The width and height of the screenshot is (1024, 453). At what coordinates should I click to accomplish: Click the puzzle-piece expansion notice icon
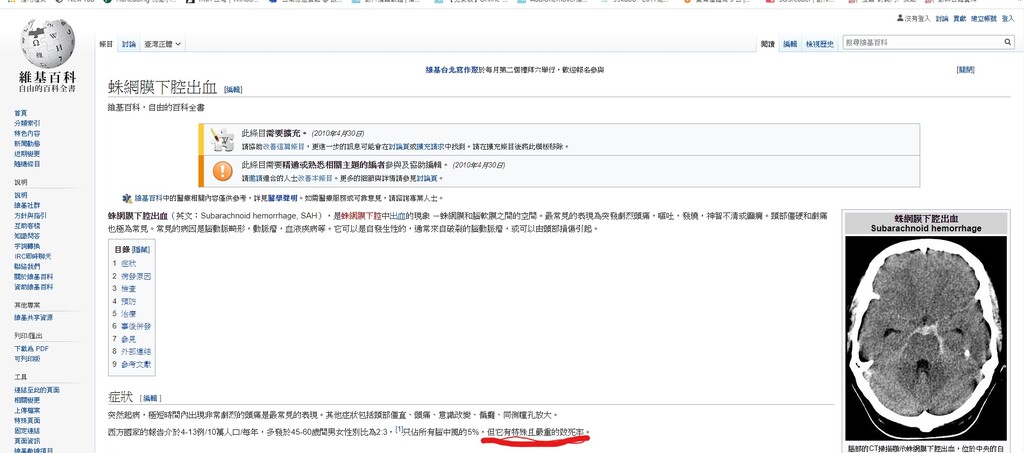(222, 139)
